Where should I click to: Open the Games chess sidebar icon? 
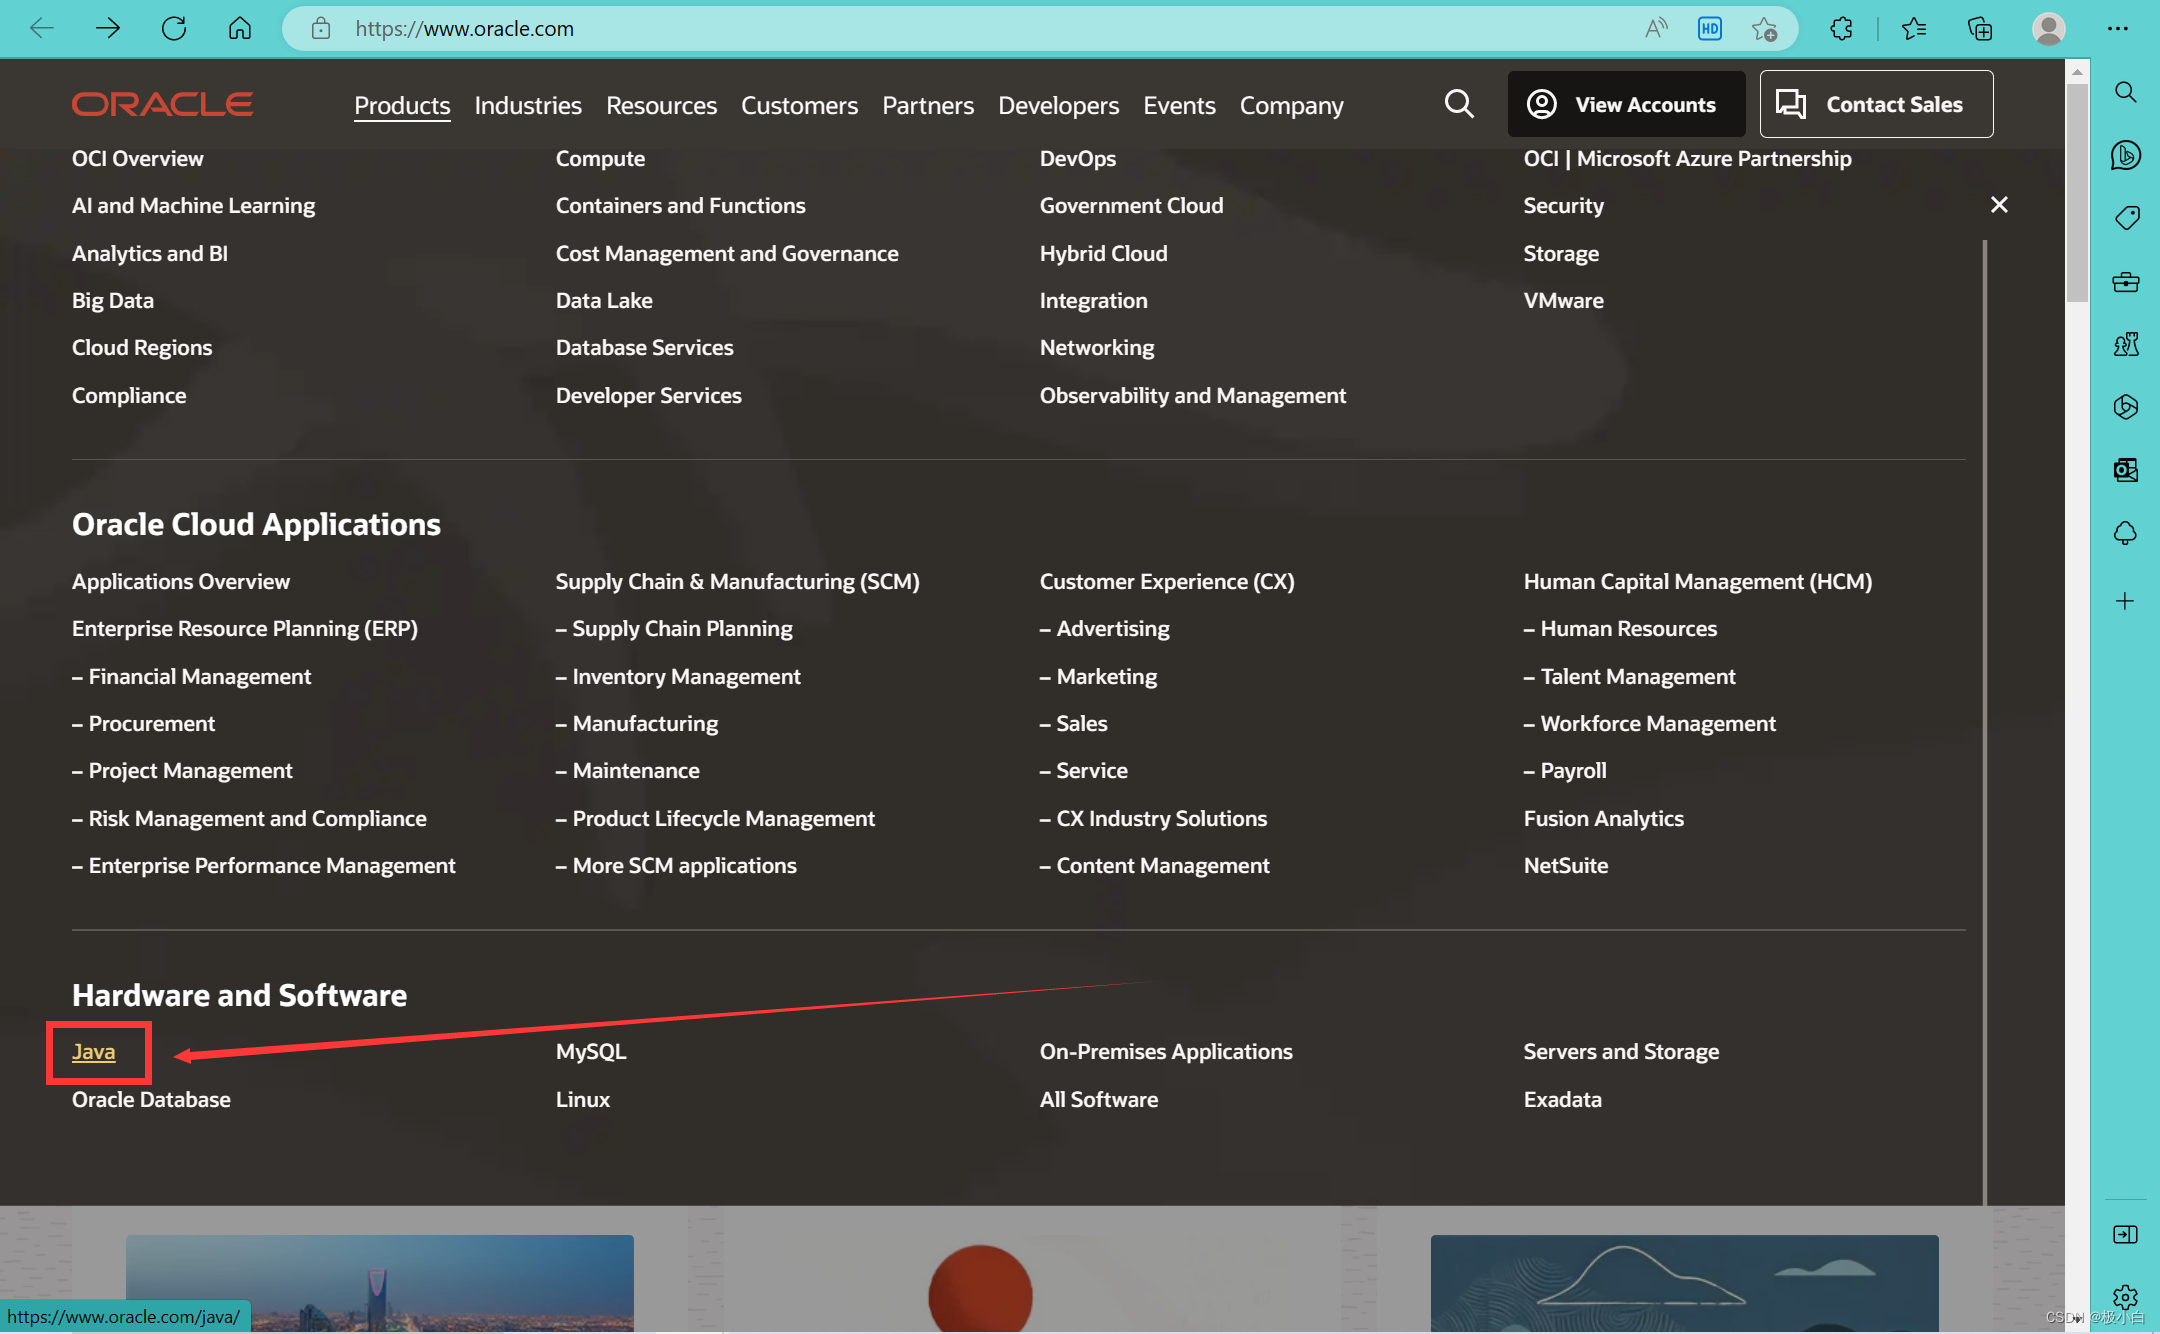pos(2126,344)
